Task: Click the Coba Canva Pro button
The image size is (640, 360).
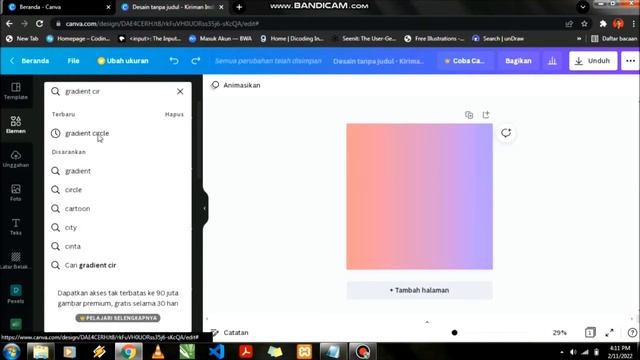Action: [464, 61]
